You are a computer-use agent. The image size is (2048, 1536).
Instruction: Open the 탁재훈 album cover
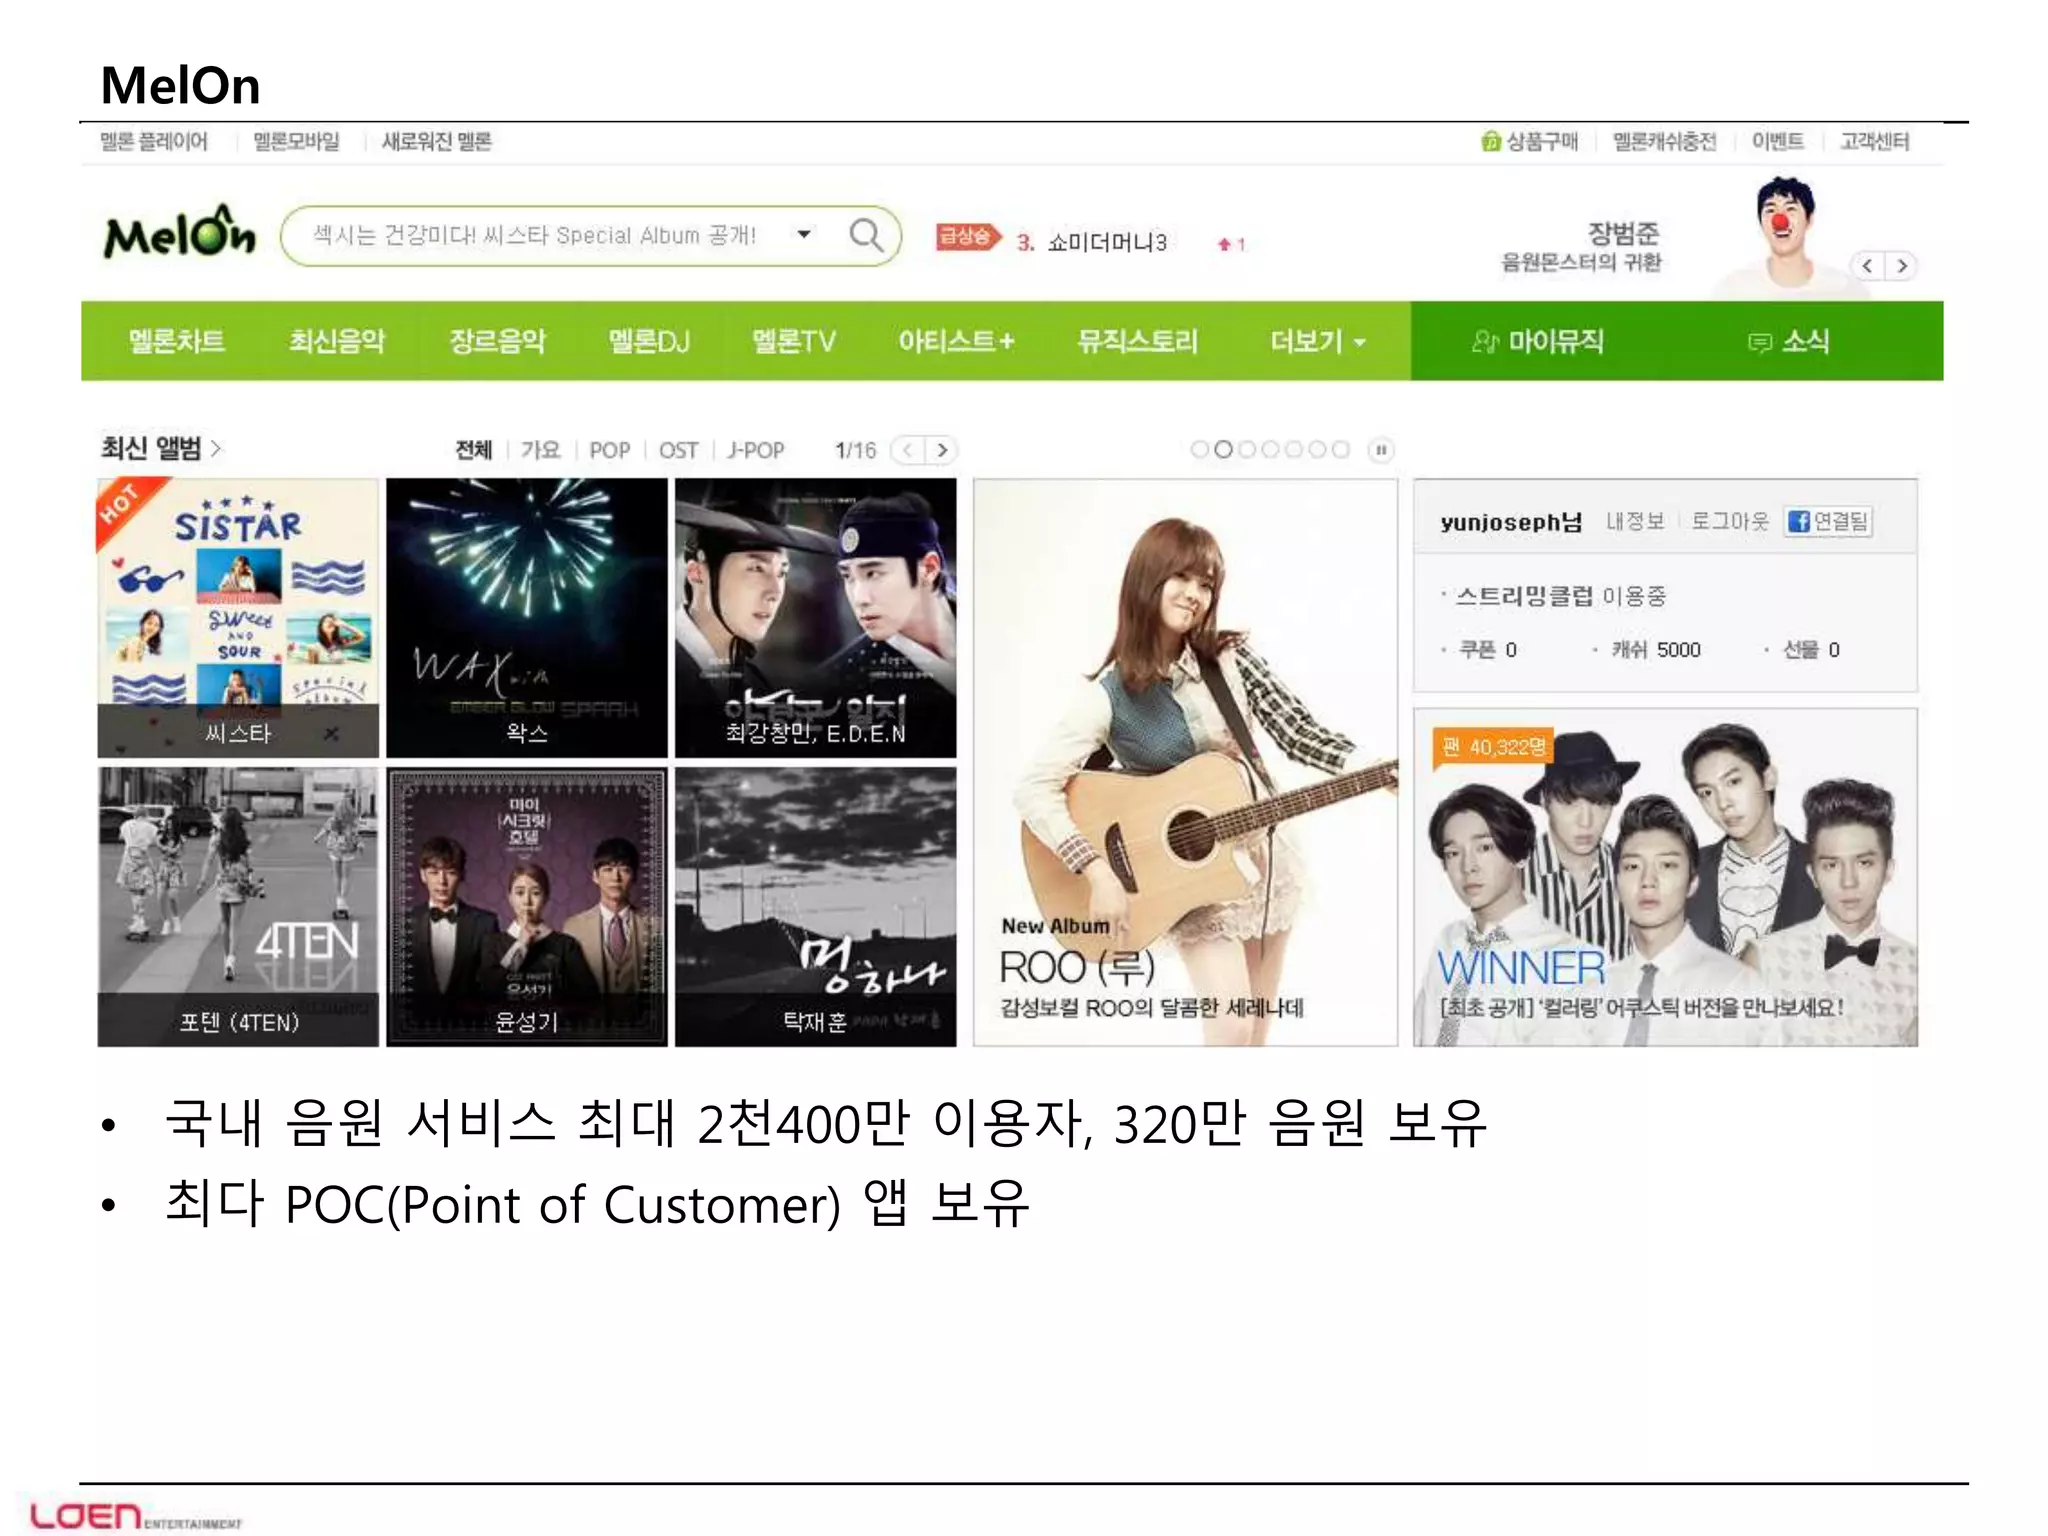tap(816, 907)
